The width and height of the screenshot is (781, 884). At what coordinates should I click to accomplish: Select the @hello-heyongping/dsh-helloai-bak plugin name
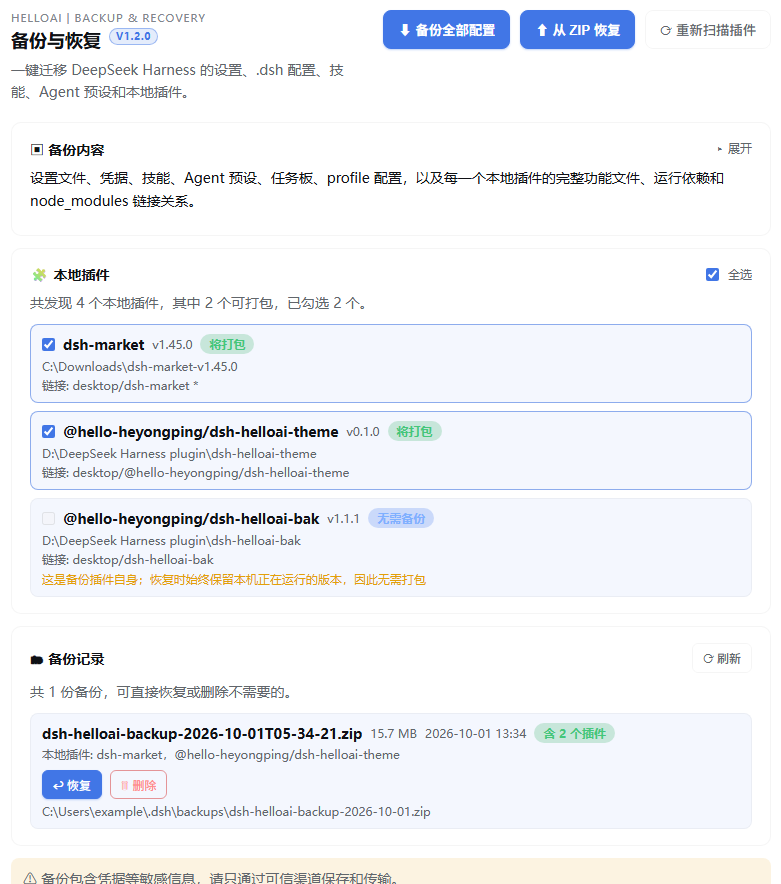pyautogui.click(x=191, y=519)
